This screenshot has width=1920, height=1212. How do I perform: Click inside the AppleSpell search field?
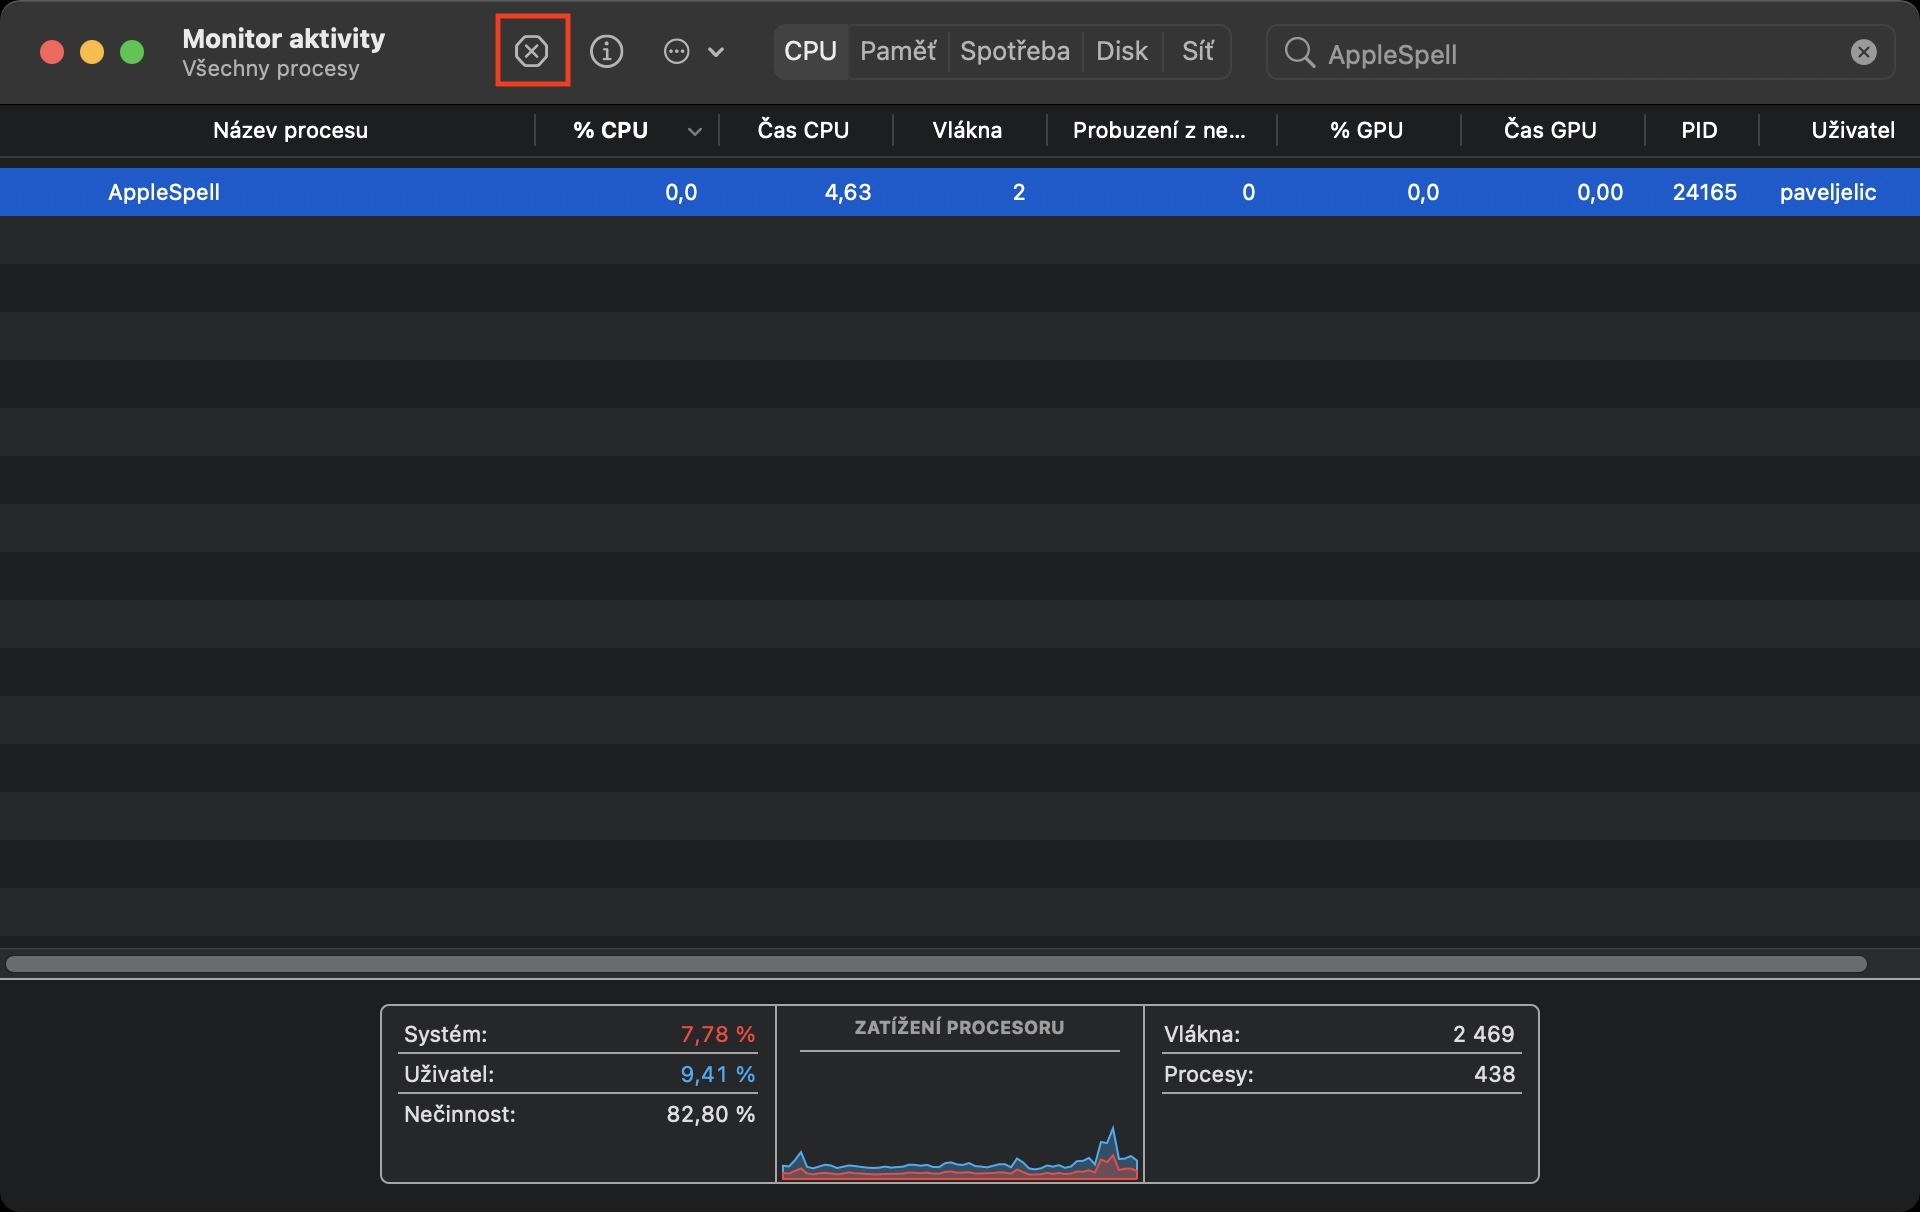tap(1580, 54)
